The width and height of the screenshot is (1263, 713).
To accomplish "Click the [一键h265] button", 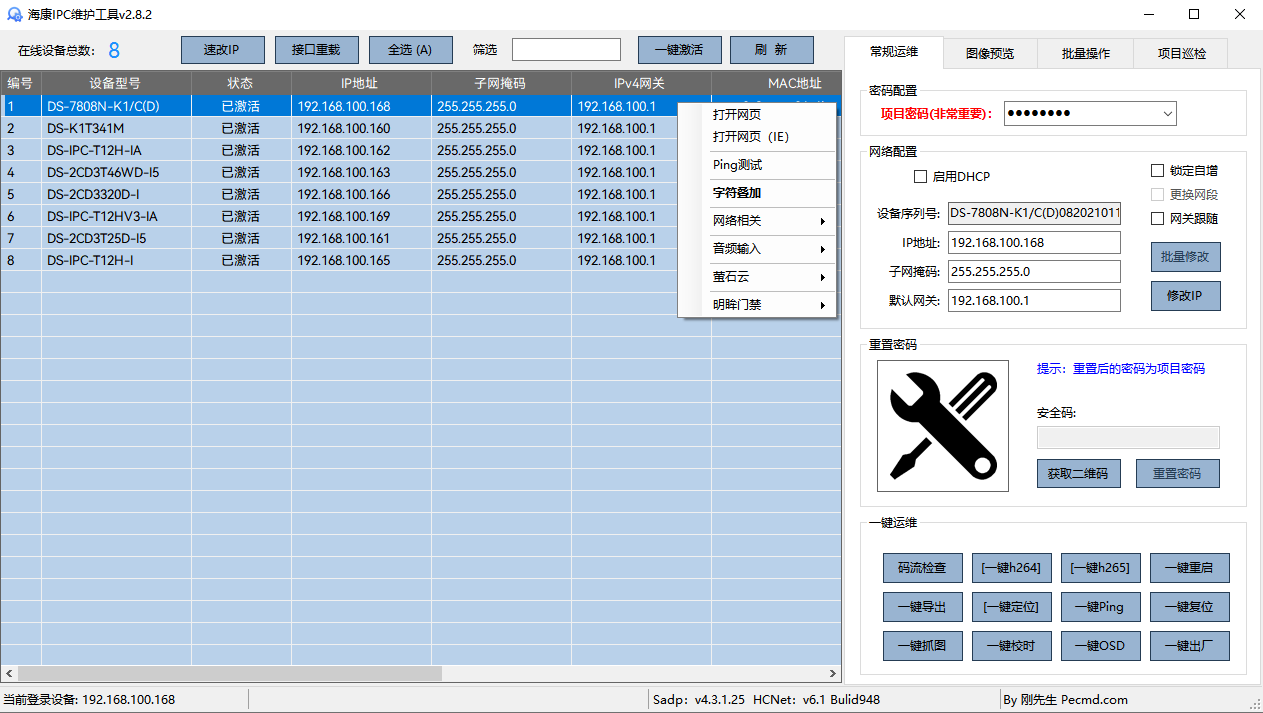I will [x=1100, y=568].
